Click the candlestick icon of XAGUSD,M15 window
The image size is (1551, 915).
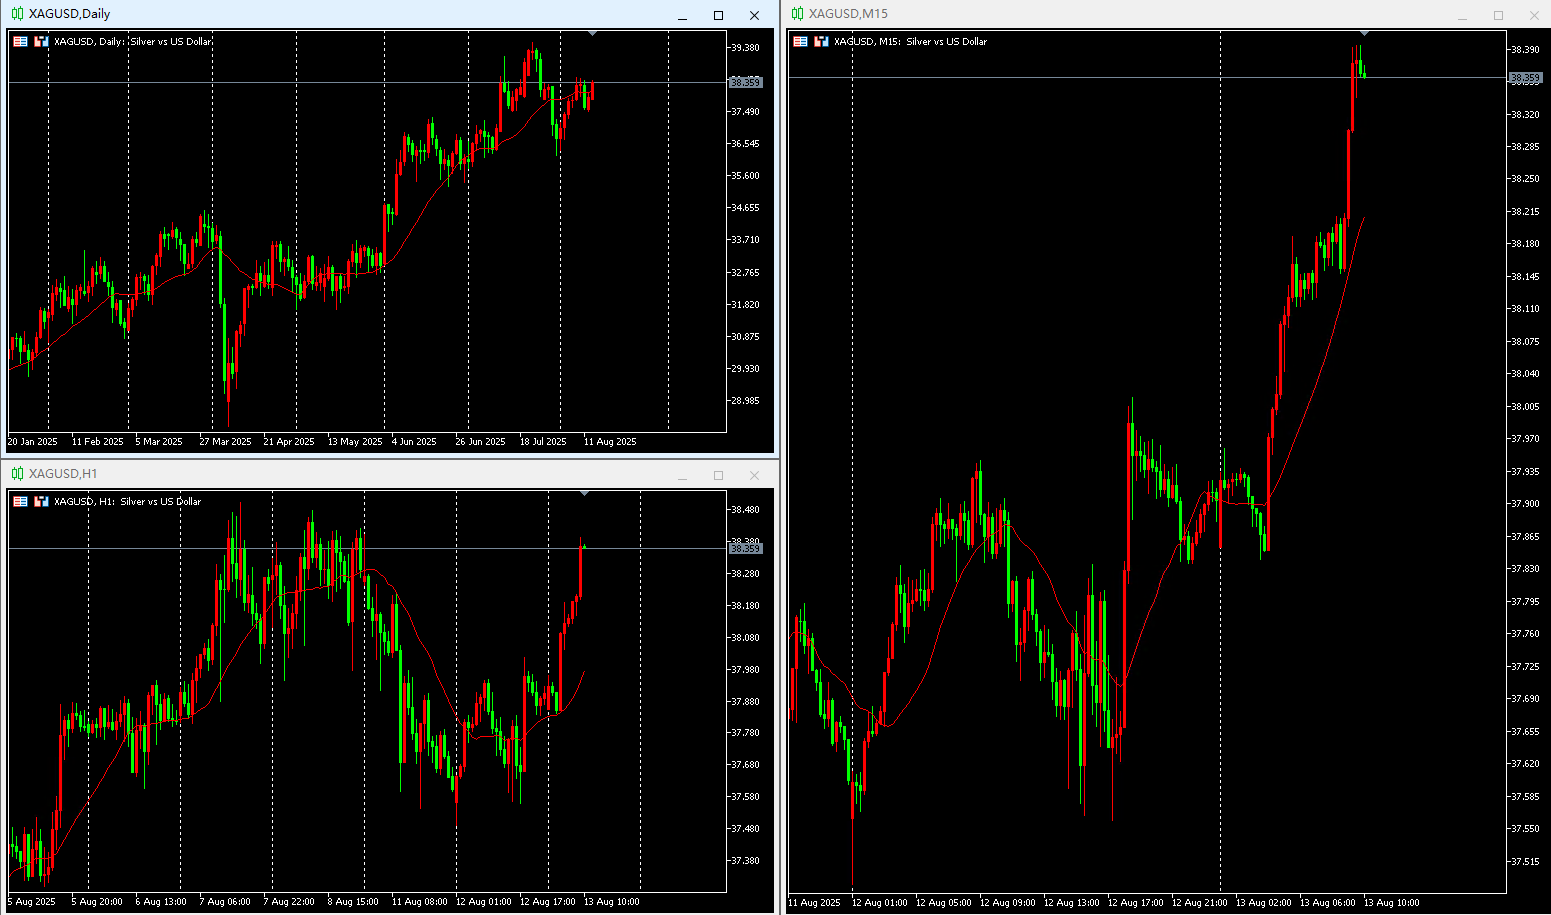click(x=797, y=14)
